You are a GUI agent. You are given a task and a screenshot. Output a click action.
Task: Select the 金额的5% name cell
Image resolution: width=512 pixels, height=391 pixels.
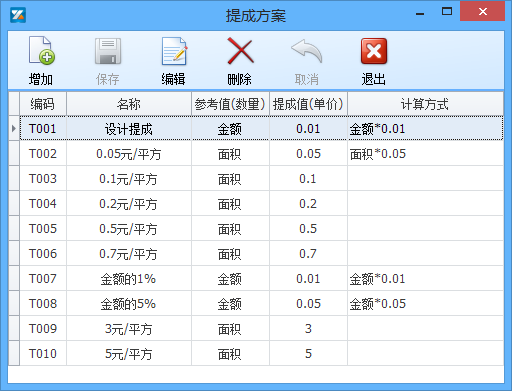[x=129, y=303]
